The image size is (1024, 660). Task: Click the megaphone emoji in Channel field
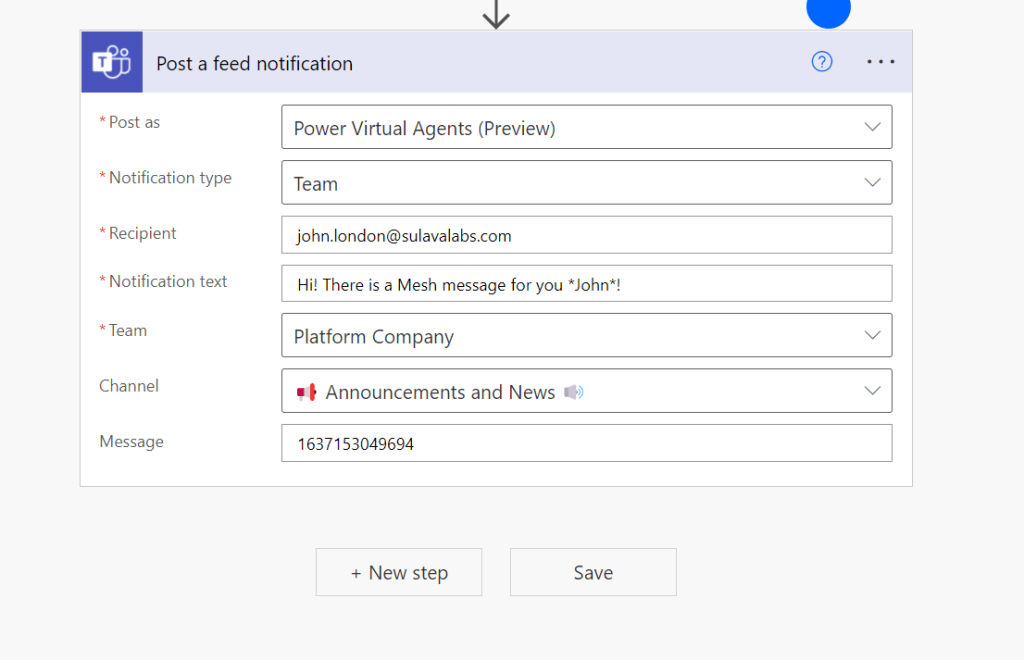click(307, 393)
